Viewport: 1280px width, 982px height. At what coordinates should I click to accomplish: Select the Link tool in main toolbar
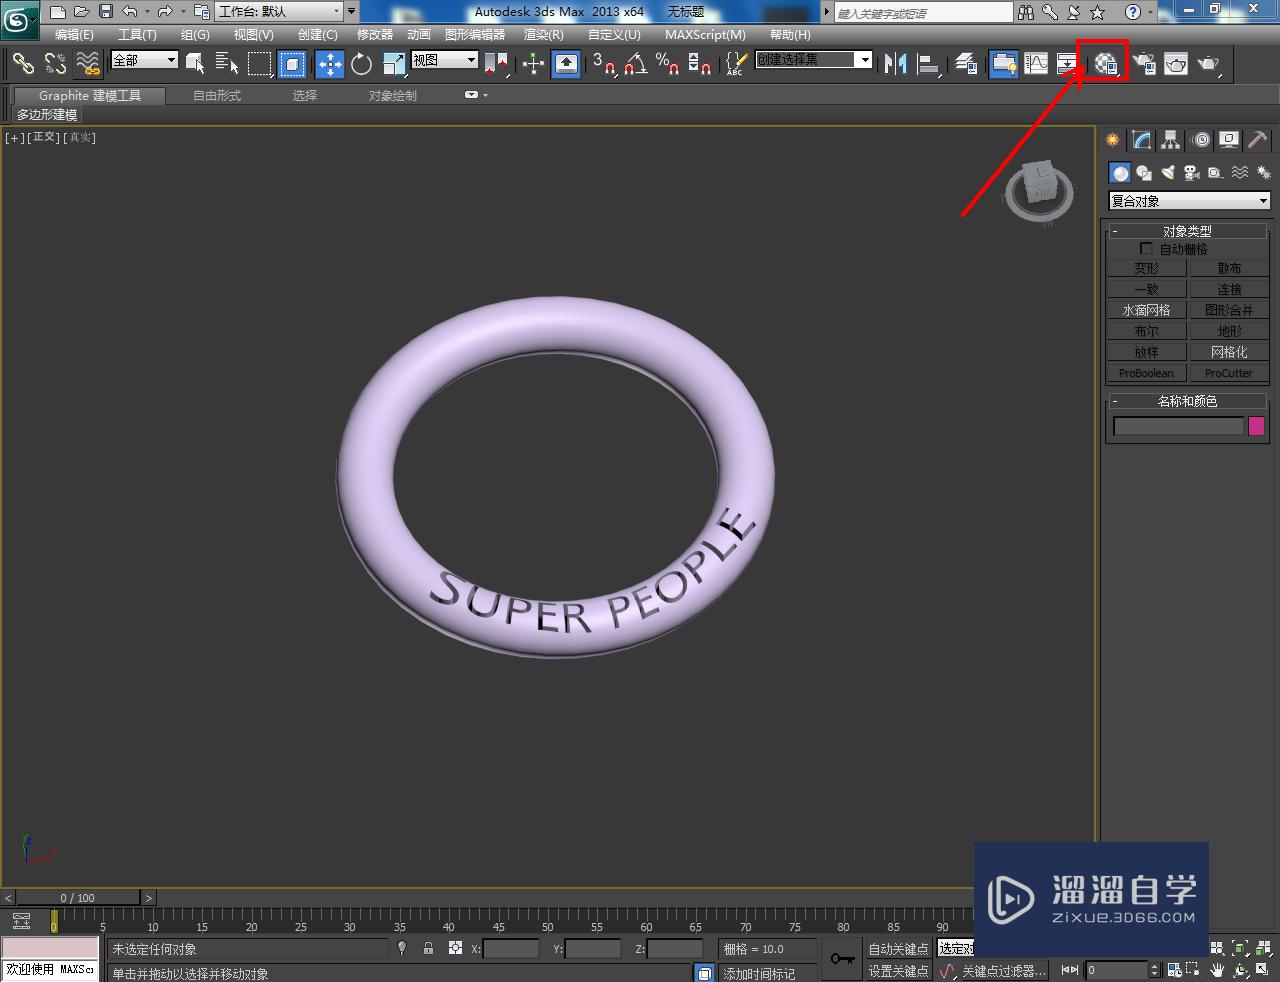click(22, 63)
